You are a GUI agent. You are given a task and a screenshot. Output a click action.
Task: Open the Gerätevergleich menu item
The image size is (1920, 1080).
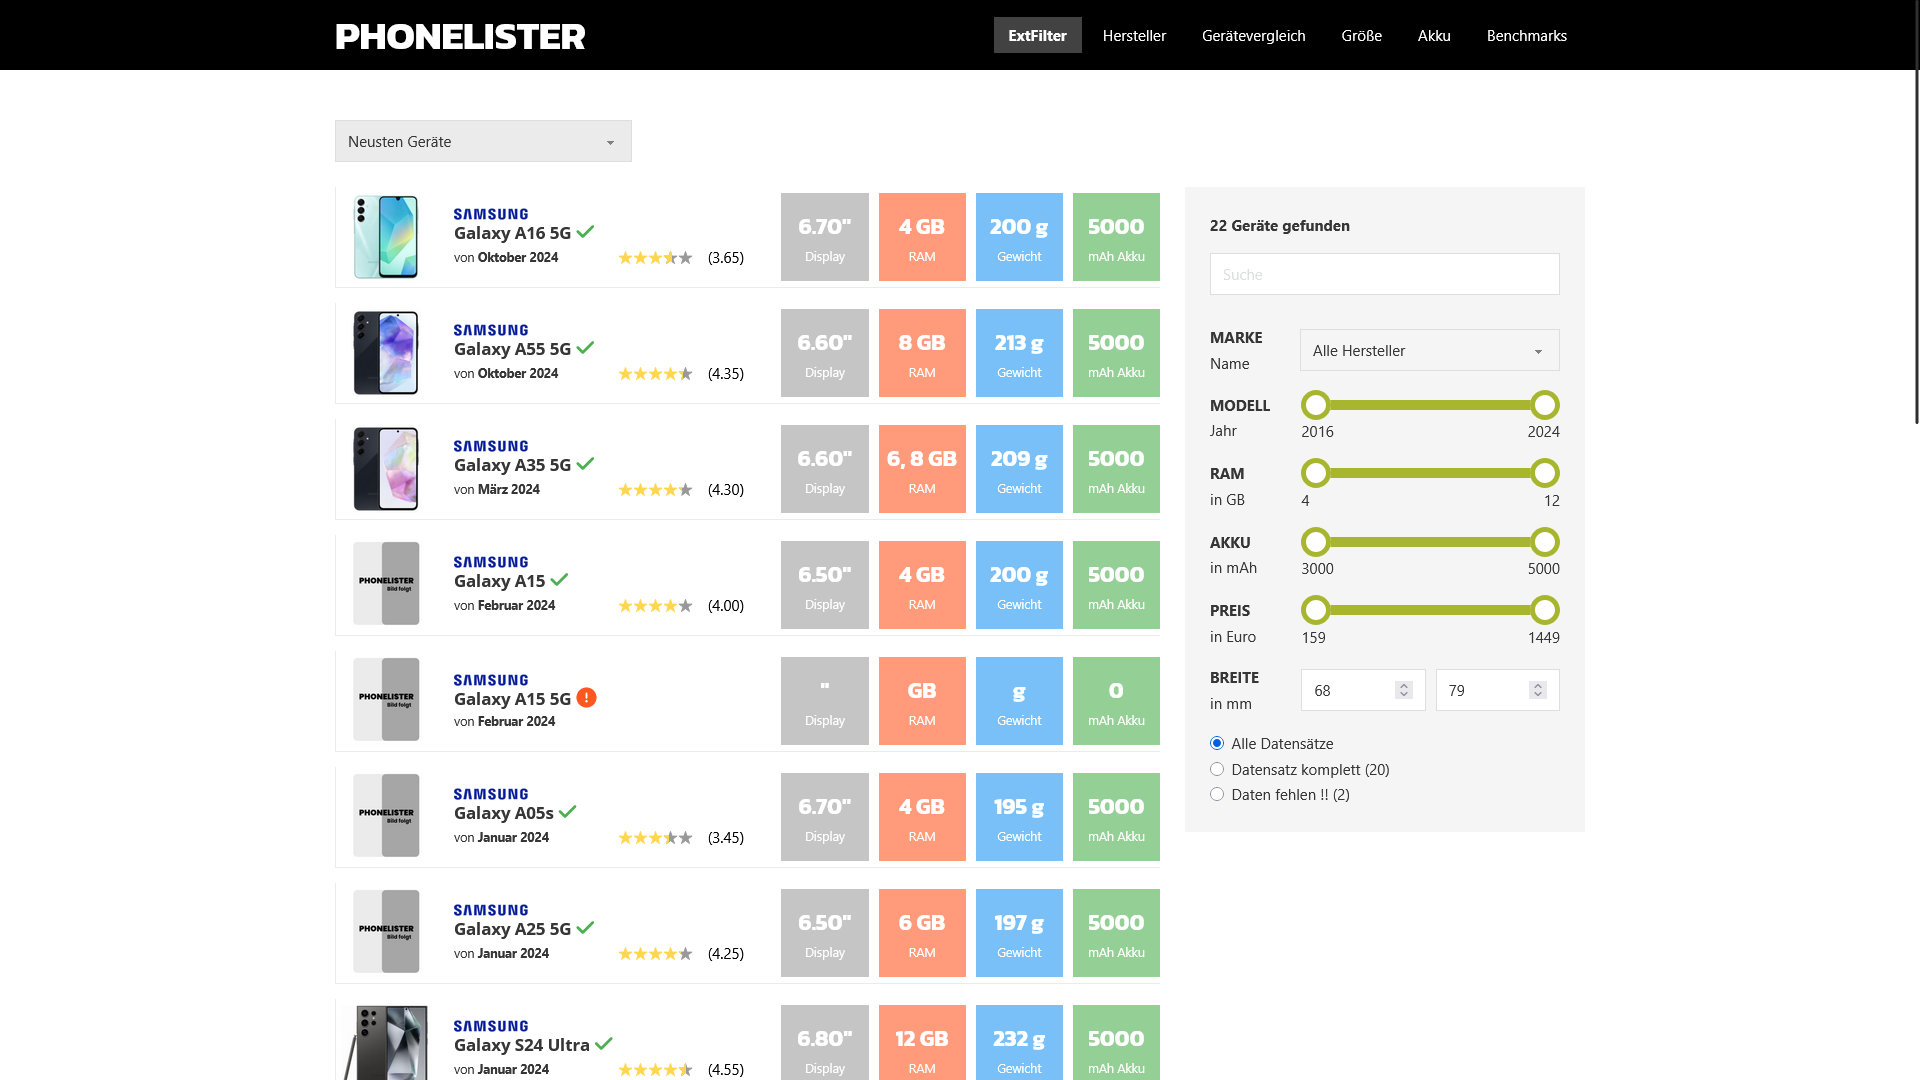[x=1253, y=35]
